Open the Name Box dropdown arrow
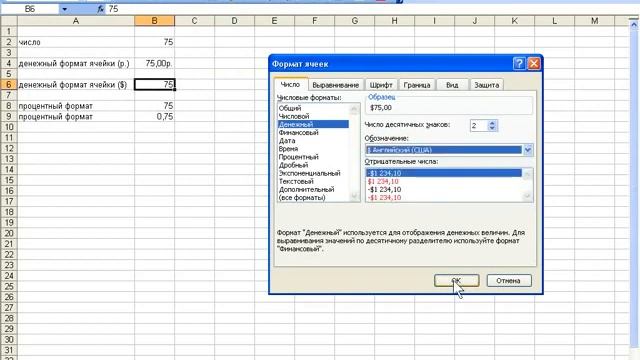The image size is (640, 360). click(64, 9)
